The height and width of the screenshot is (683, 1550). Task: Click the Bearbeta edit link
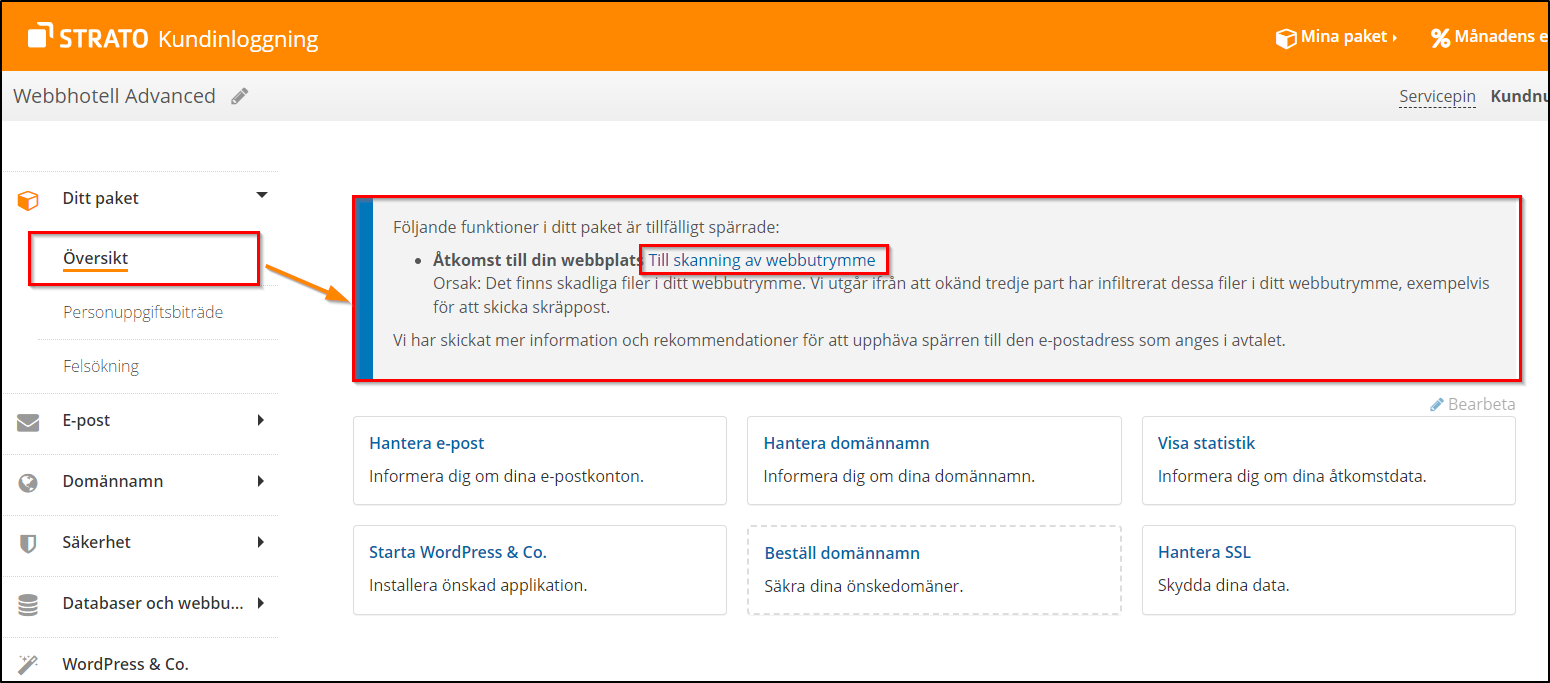(x=1473, y=404)
